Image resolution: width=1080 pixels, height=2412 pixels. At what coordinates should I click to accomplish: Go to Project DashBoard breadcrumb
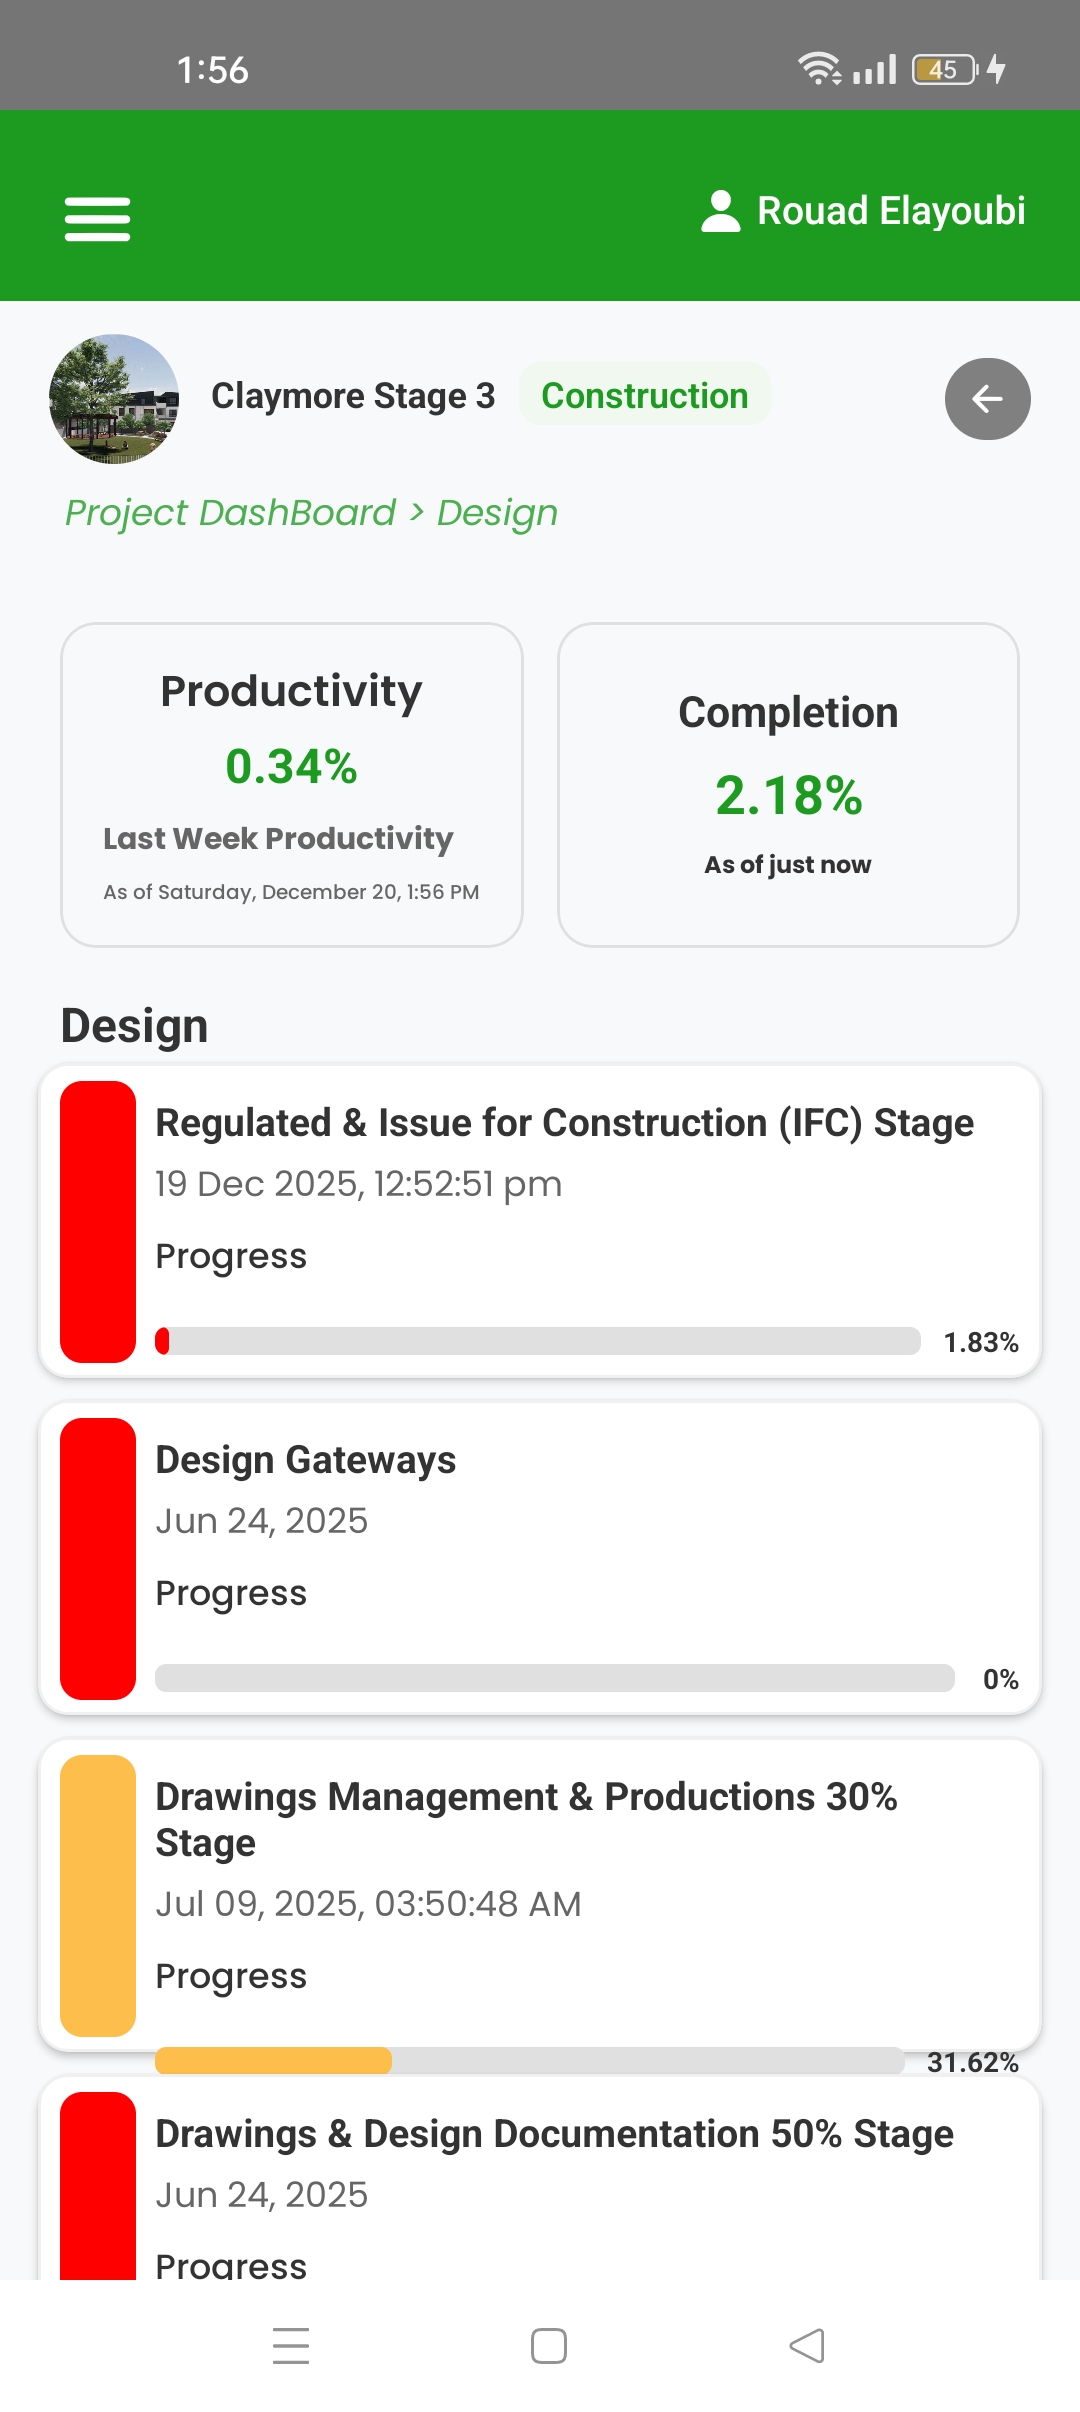coord(230,513)
